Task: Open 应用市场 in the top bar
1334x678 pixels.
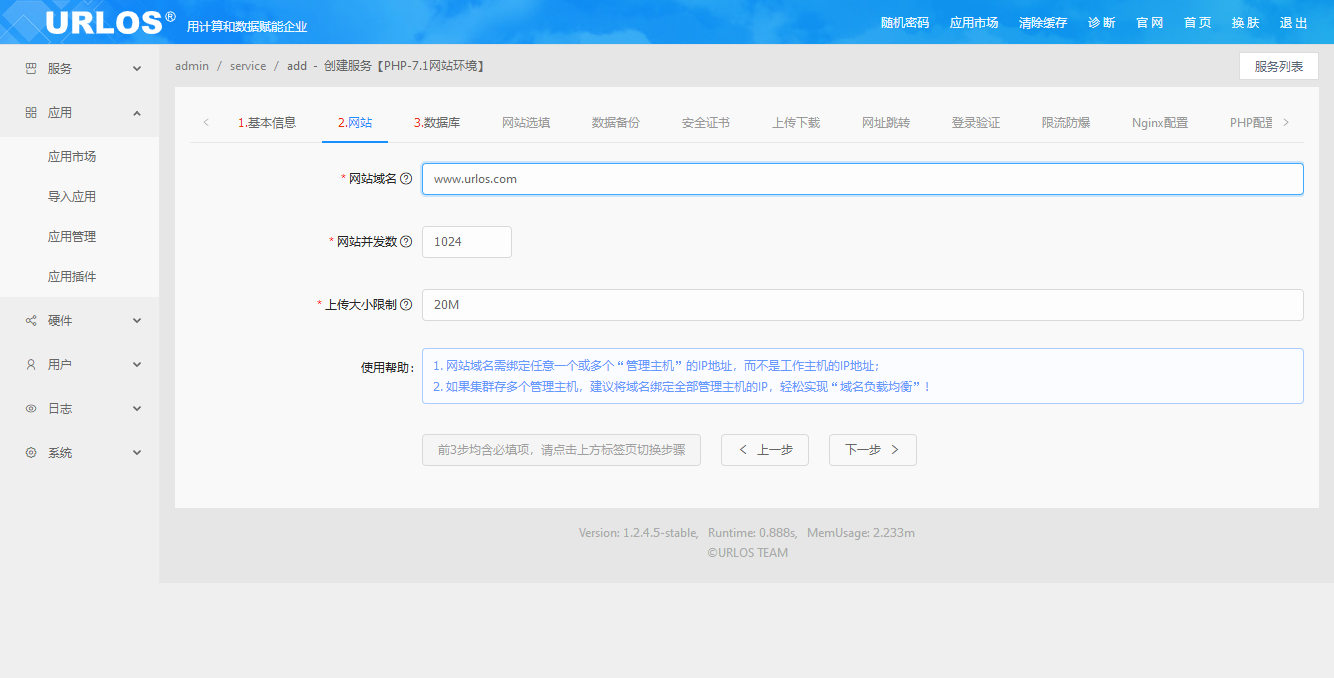Action: tap(974, 23)
